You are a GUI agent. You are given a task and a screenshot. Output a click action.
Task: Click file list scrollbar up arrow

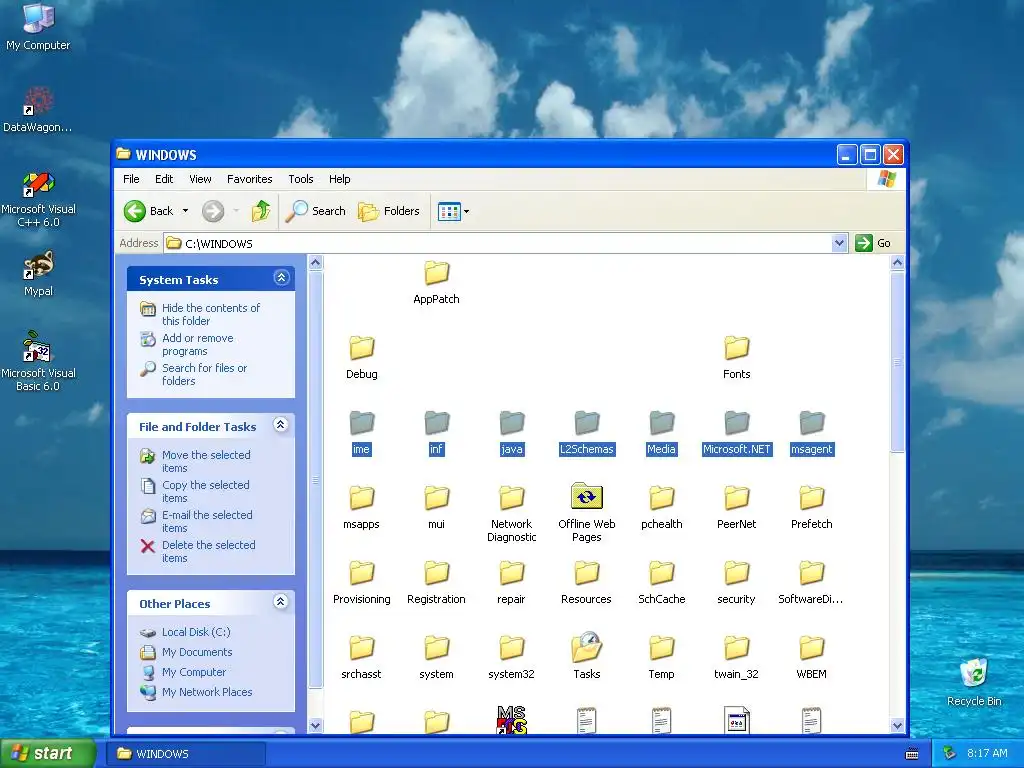click(897, 263)
